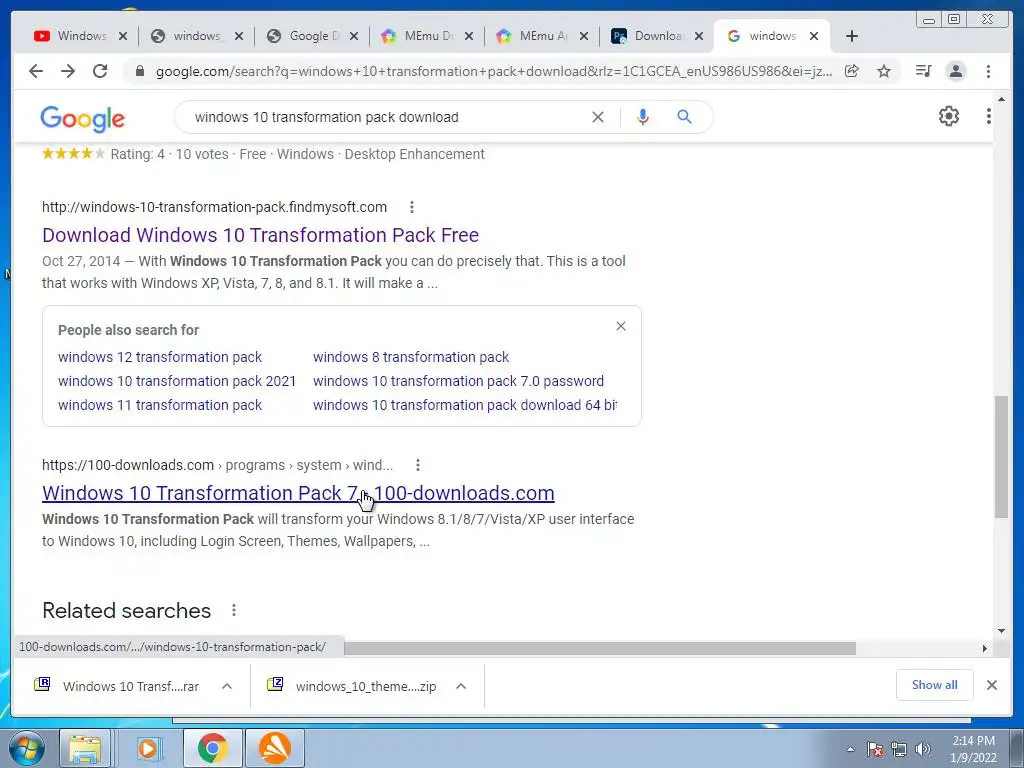Reload the current page

click(100, 71)
